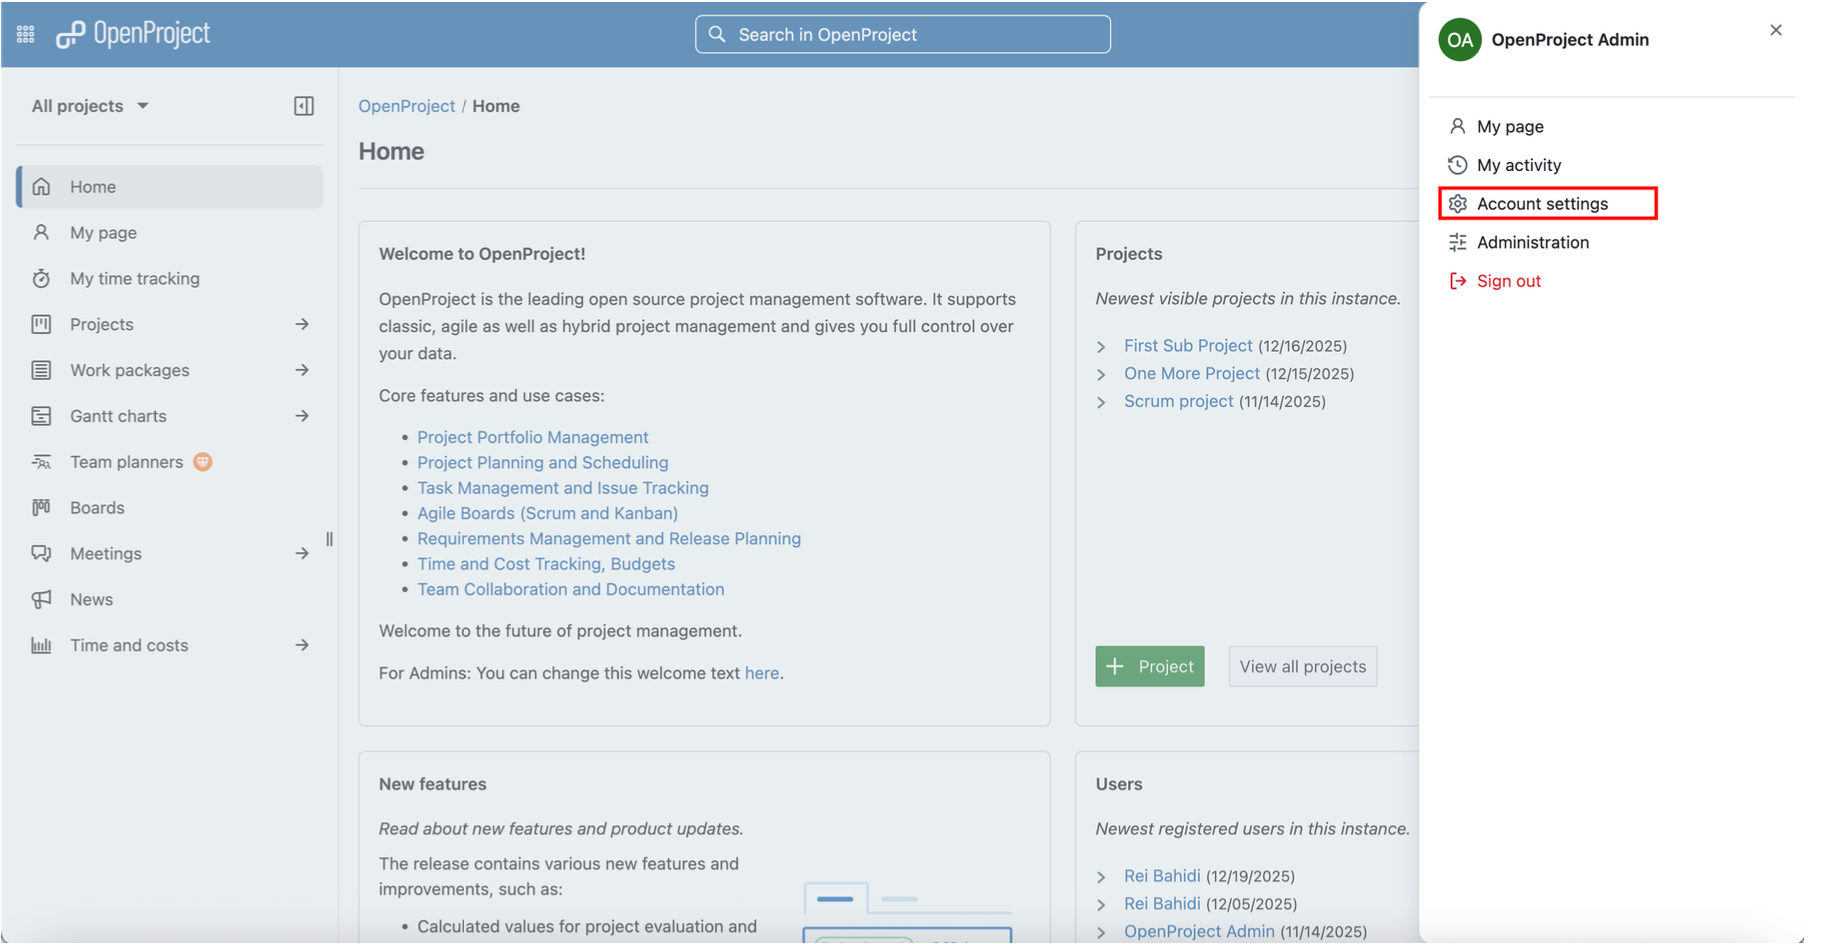This screenshot has height=944, width=1838.
Task: Expand the One More Project entry chevron
Action: point(1101,375)
